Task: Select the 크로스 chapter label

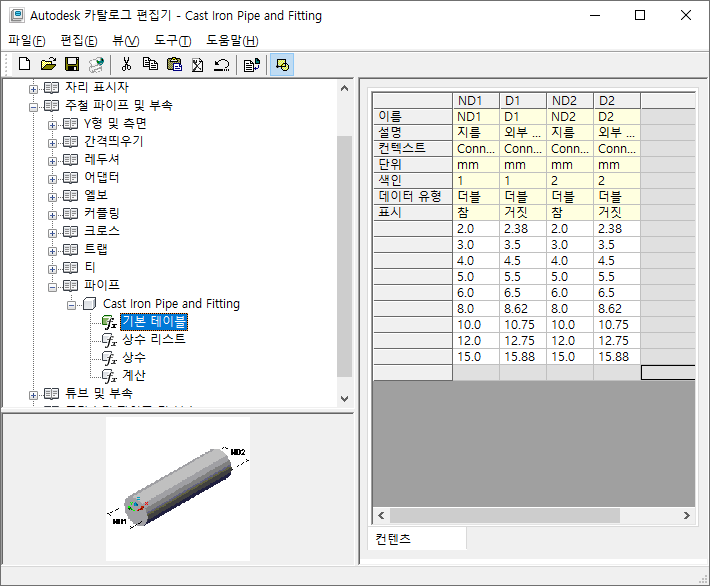Action: [102, 231]
